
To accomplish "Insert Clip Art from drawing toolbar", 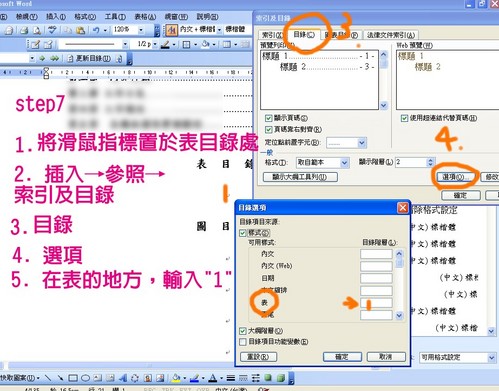I will (148, 378).
